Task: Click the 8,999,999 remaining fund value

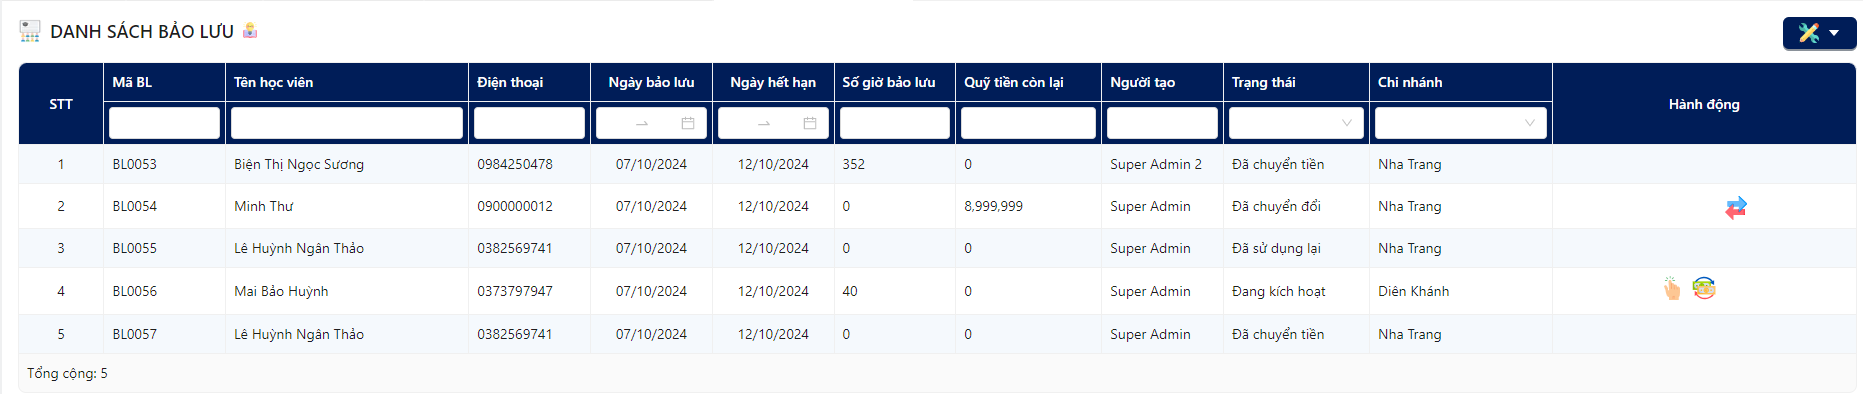Action: pyautogui.click(x=993, y=206)
